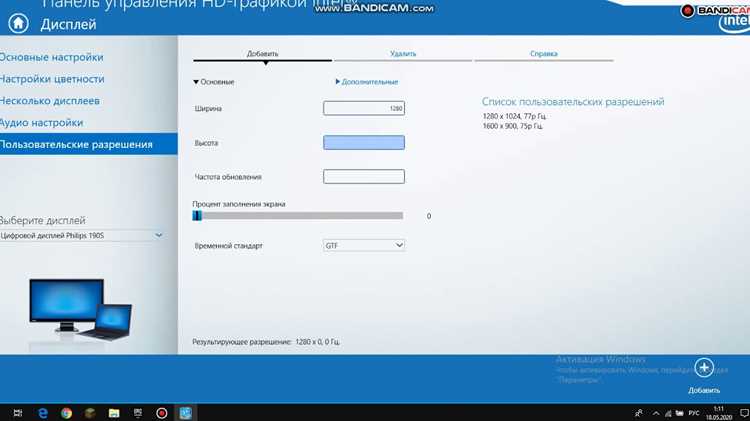Click the screen fill percentage slider handle
750x421 pixels.
[x=197, y=216]
